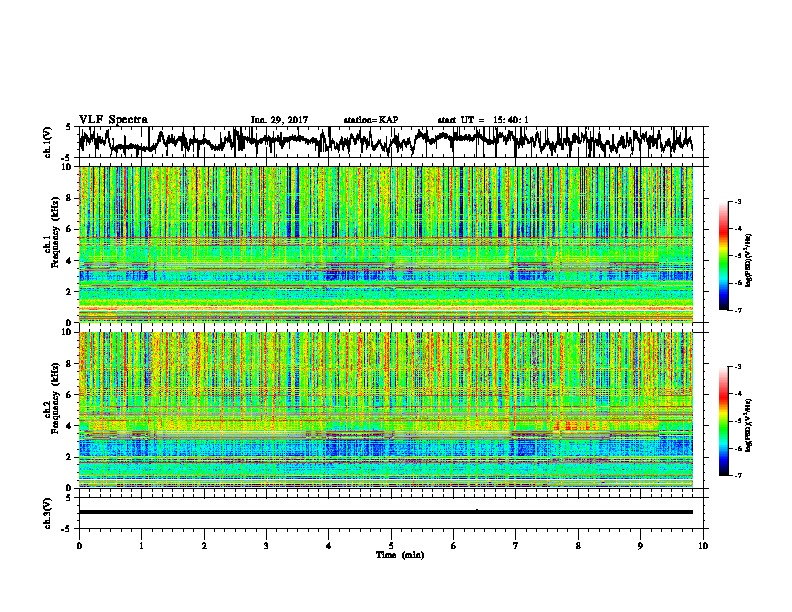Click the ch.1 voltage waveform trace
Viewport: 792px width, 612px height.
[386, 141]
